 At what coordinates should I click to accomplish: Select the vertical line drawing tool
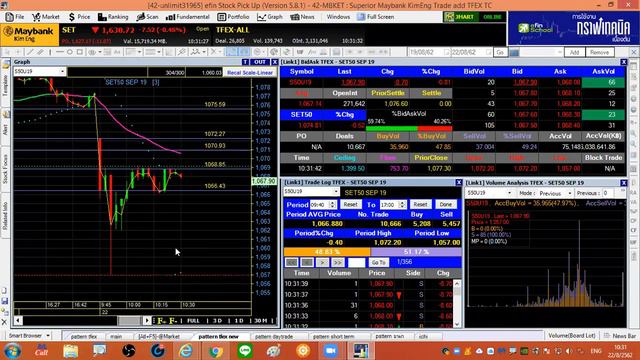[x=50, y=52]
